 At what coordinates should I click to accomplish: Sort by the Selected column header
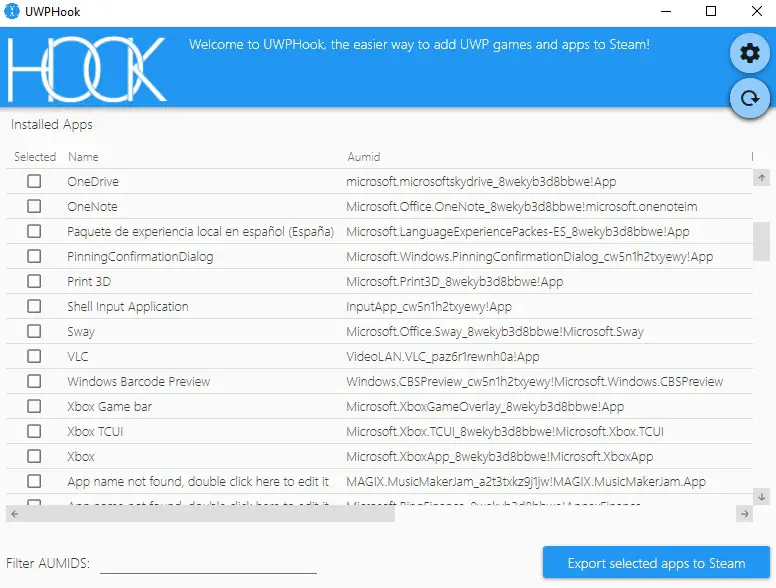point(35,157)
